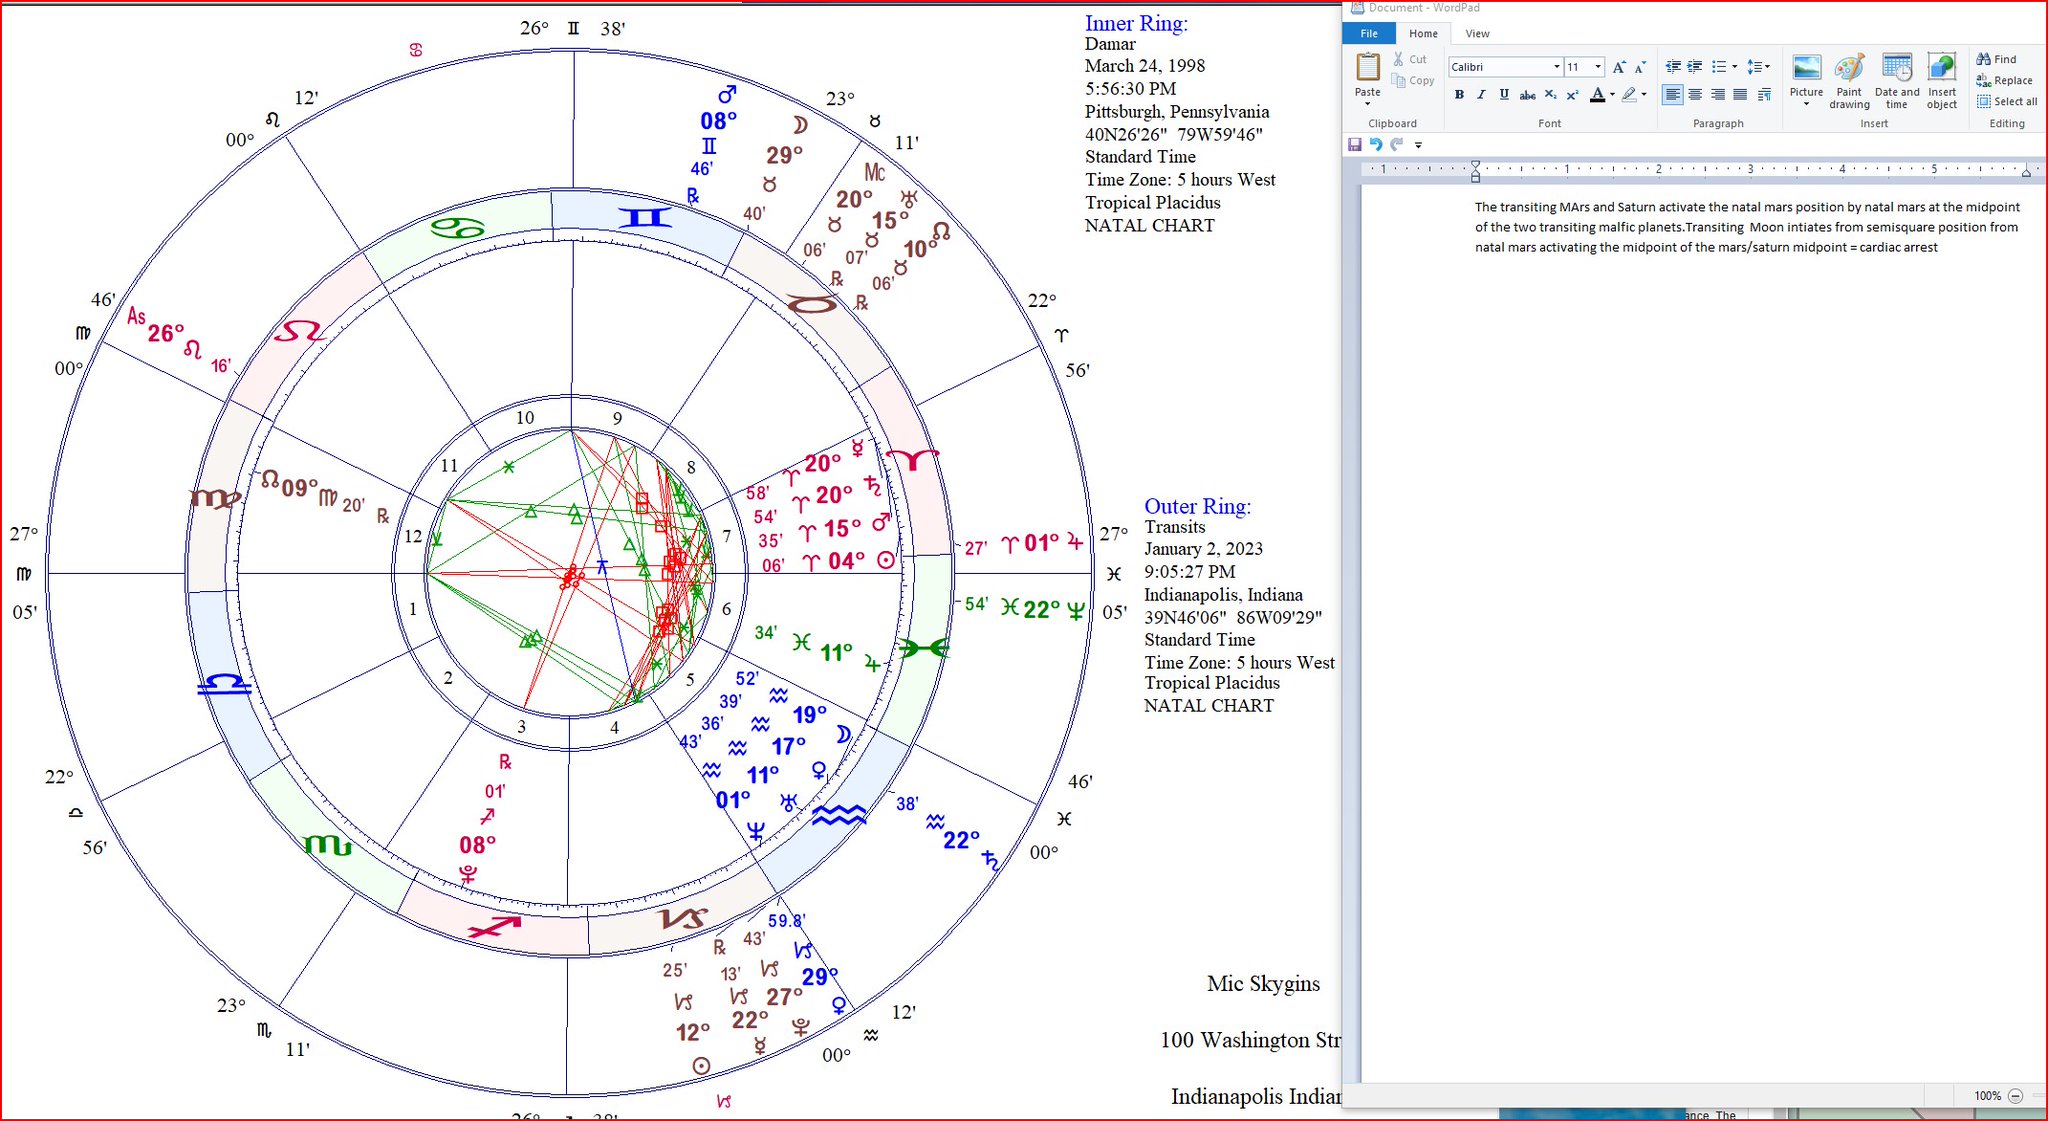Enable underline formatting
Viewport: 2048px width, 1121px height.
[x=1503, y=95]
